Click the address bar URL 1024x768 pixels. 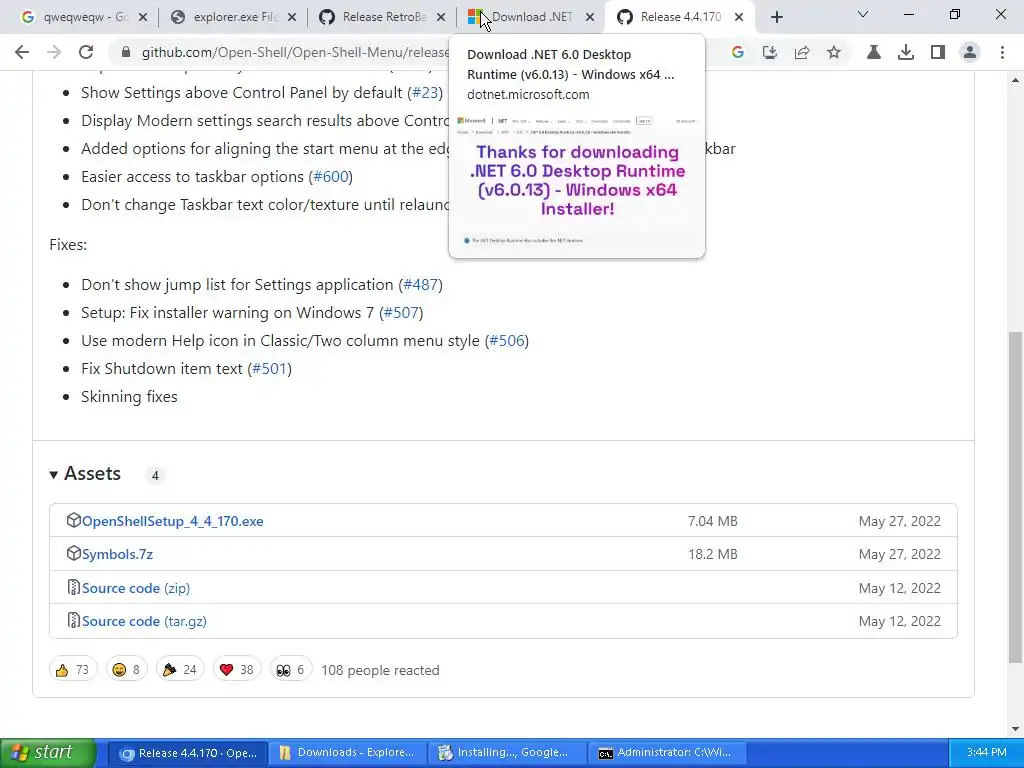(295, 52)
